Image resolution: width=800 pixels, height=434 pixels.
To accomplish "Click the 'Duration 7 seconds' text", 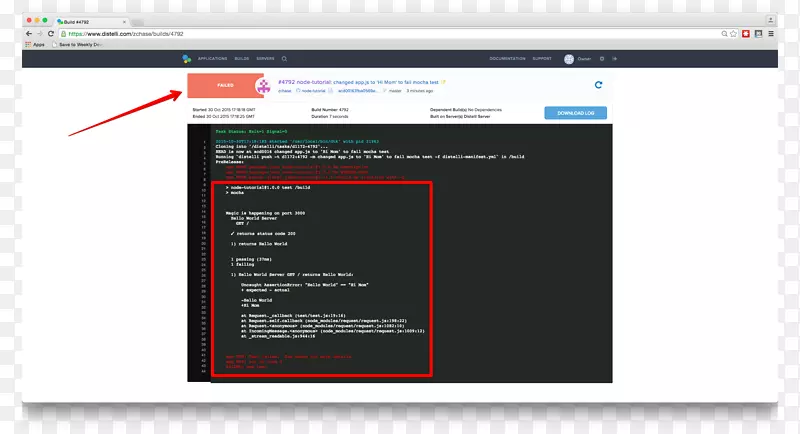I will tap(330, 116).
